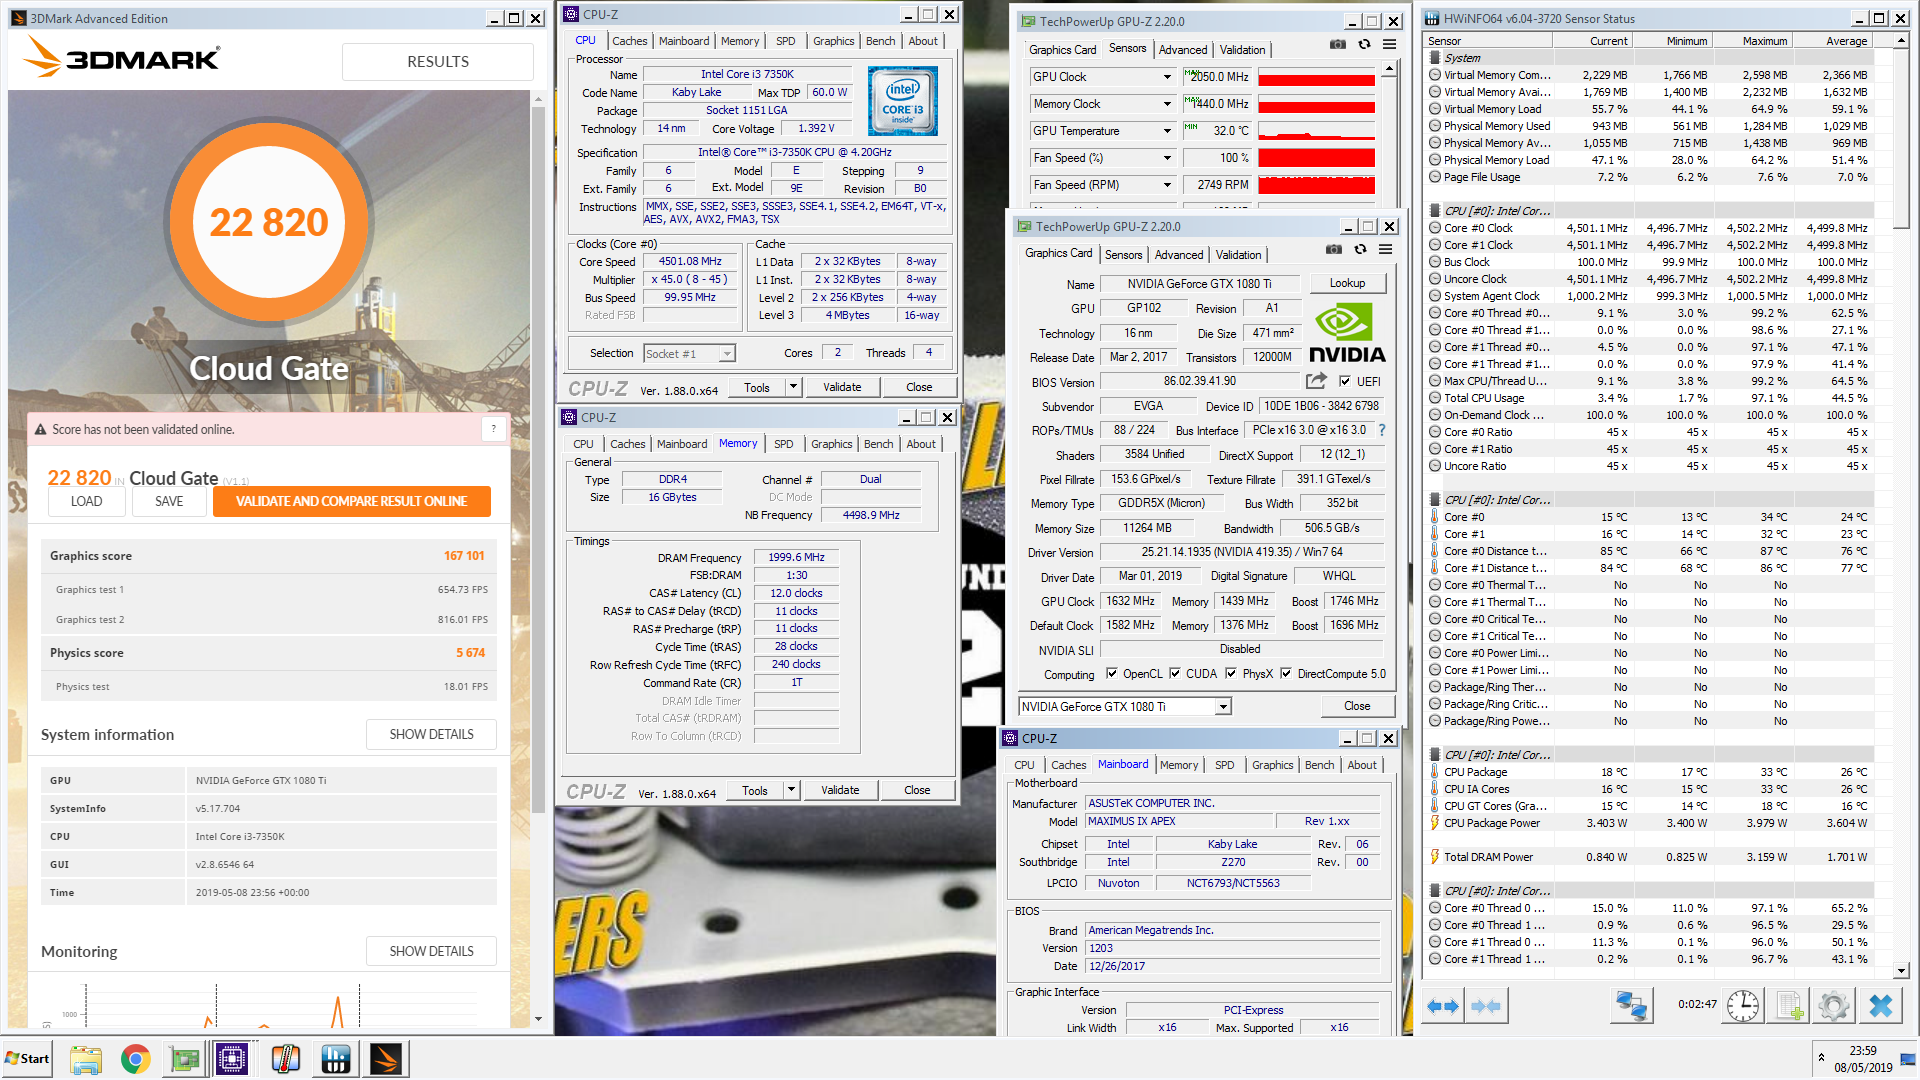This screenshot has width=1920, height=1080.
Task: Click 3DMark taskbar icon
Action: coord(385,1059)
